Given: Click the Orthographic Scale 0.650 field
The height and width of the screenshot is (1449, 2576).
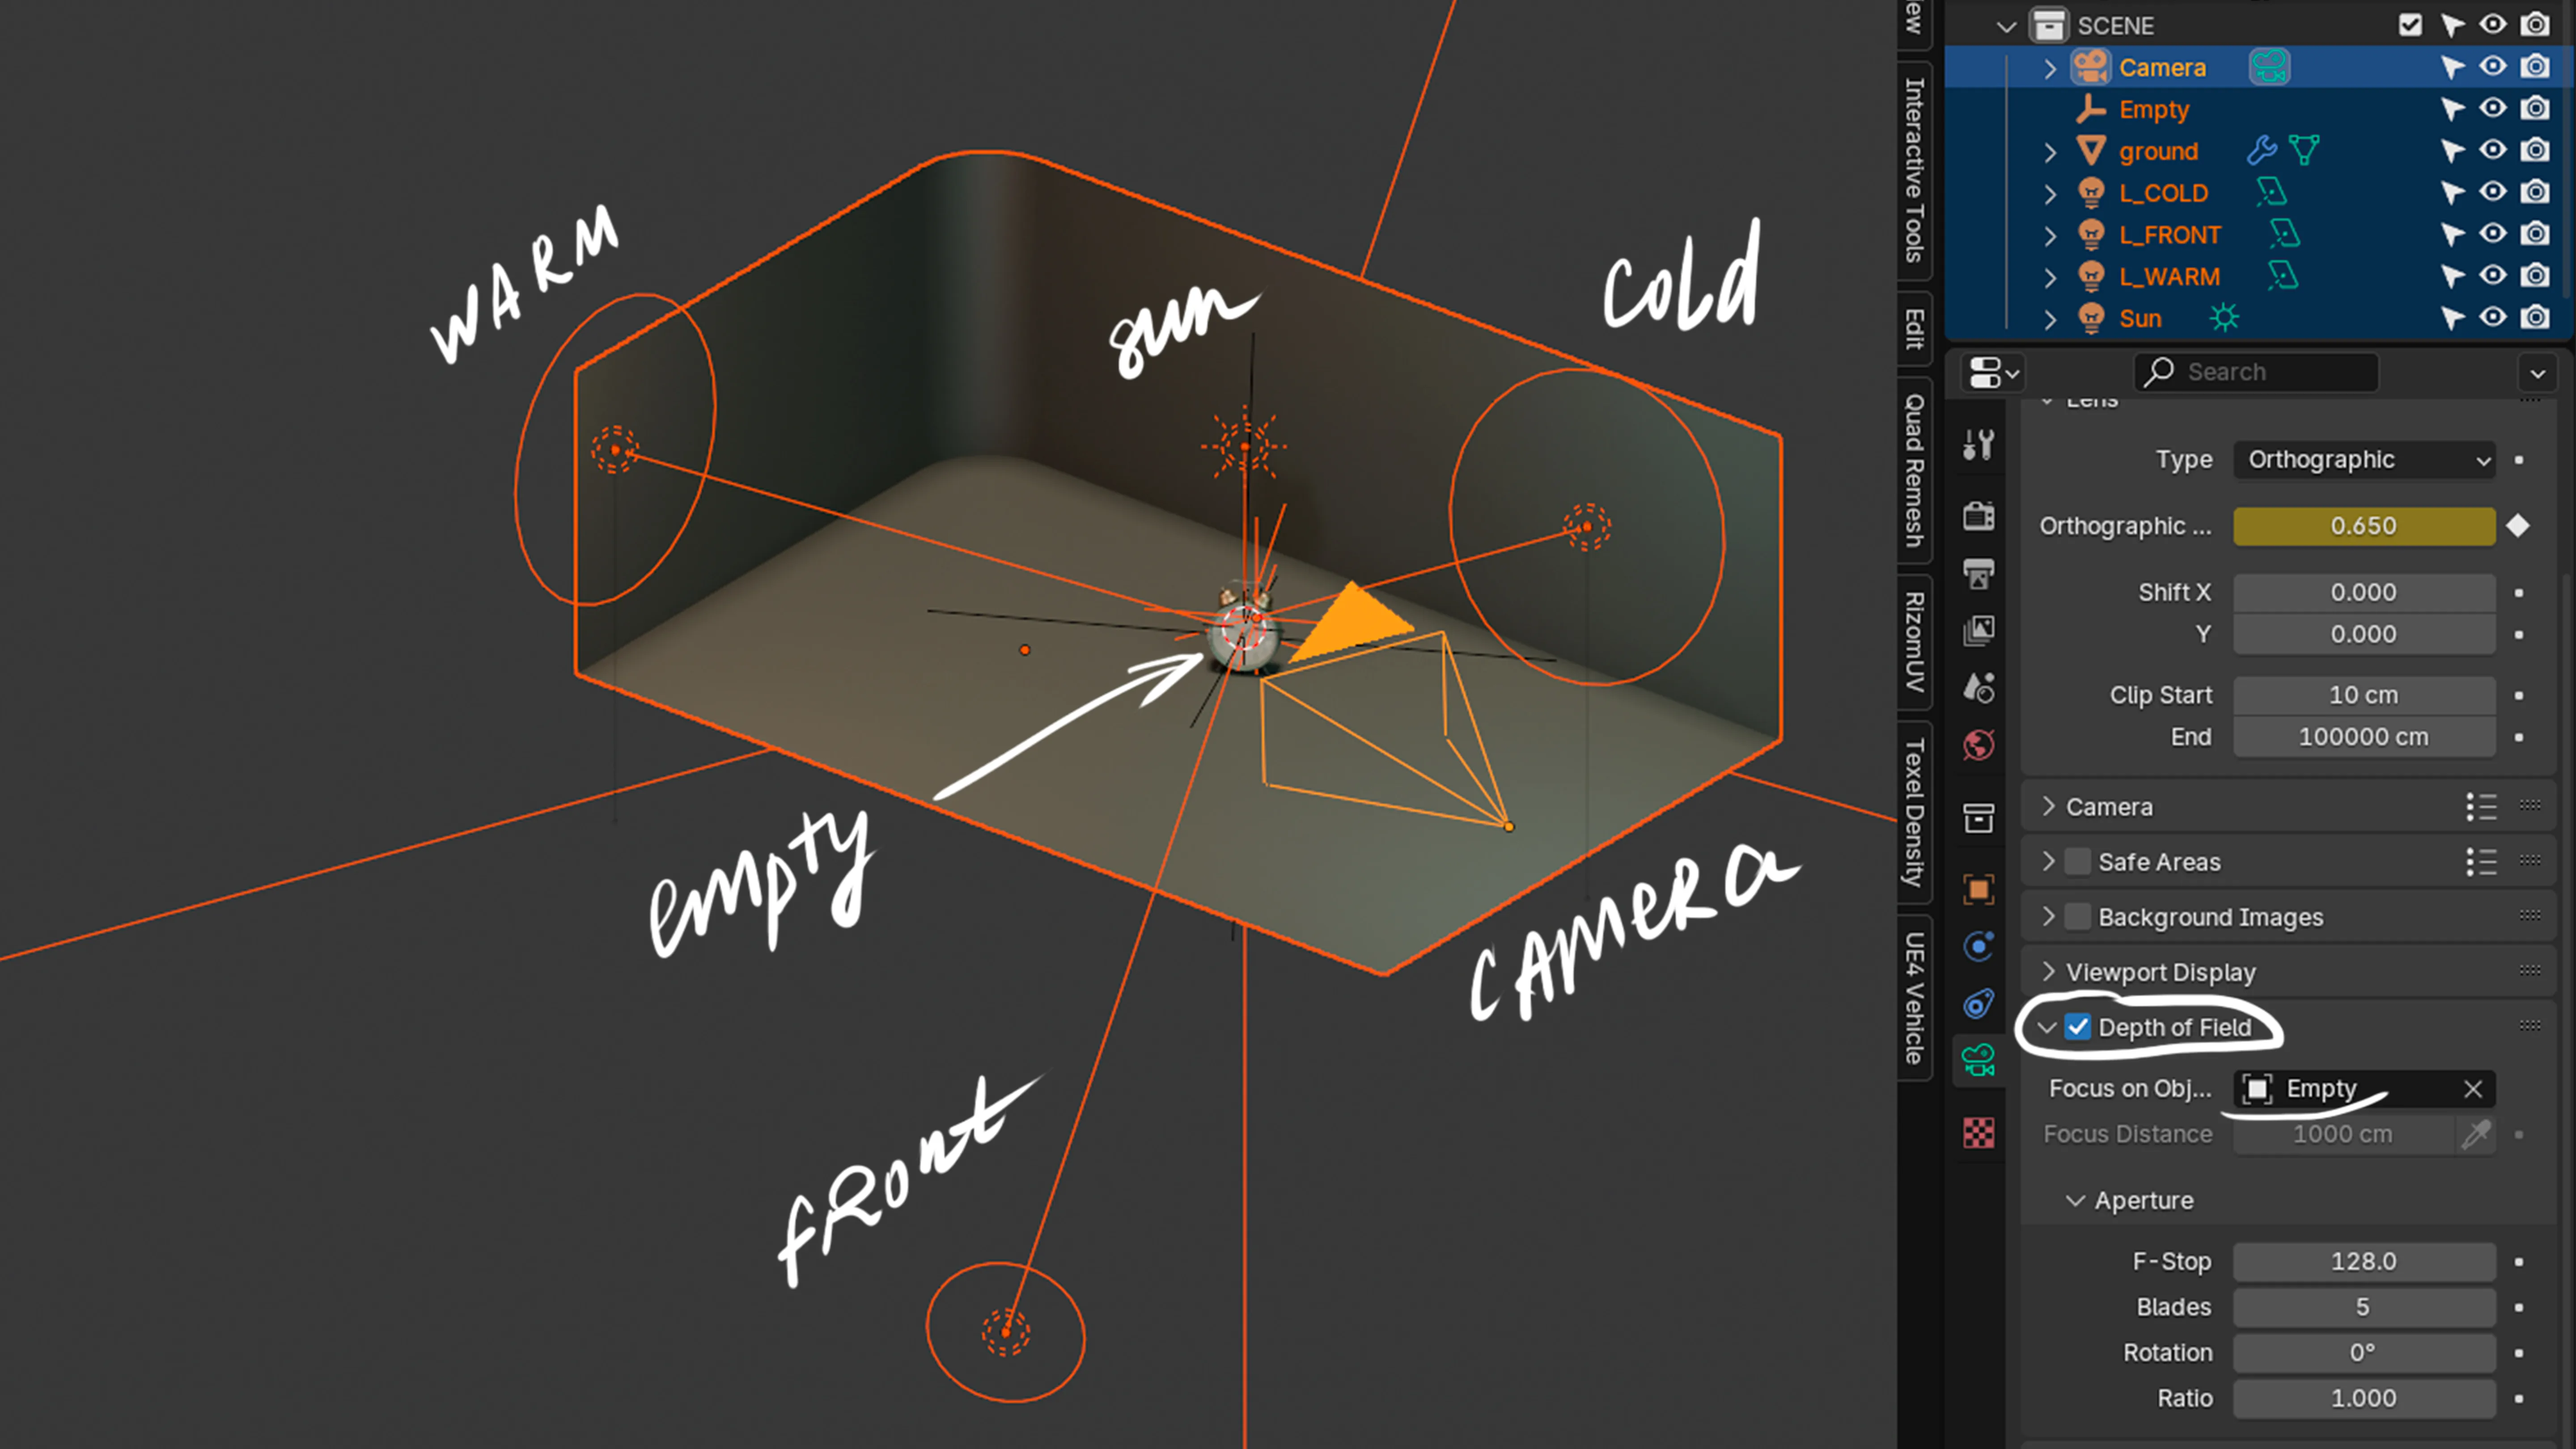Looking at the screenshot, I should (2364, 526).
